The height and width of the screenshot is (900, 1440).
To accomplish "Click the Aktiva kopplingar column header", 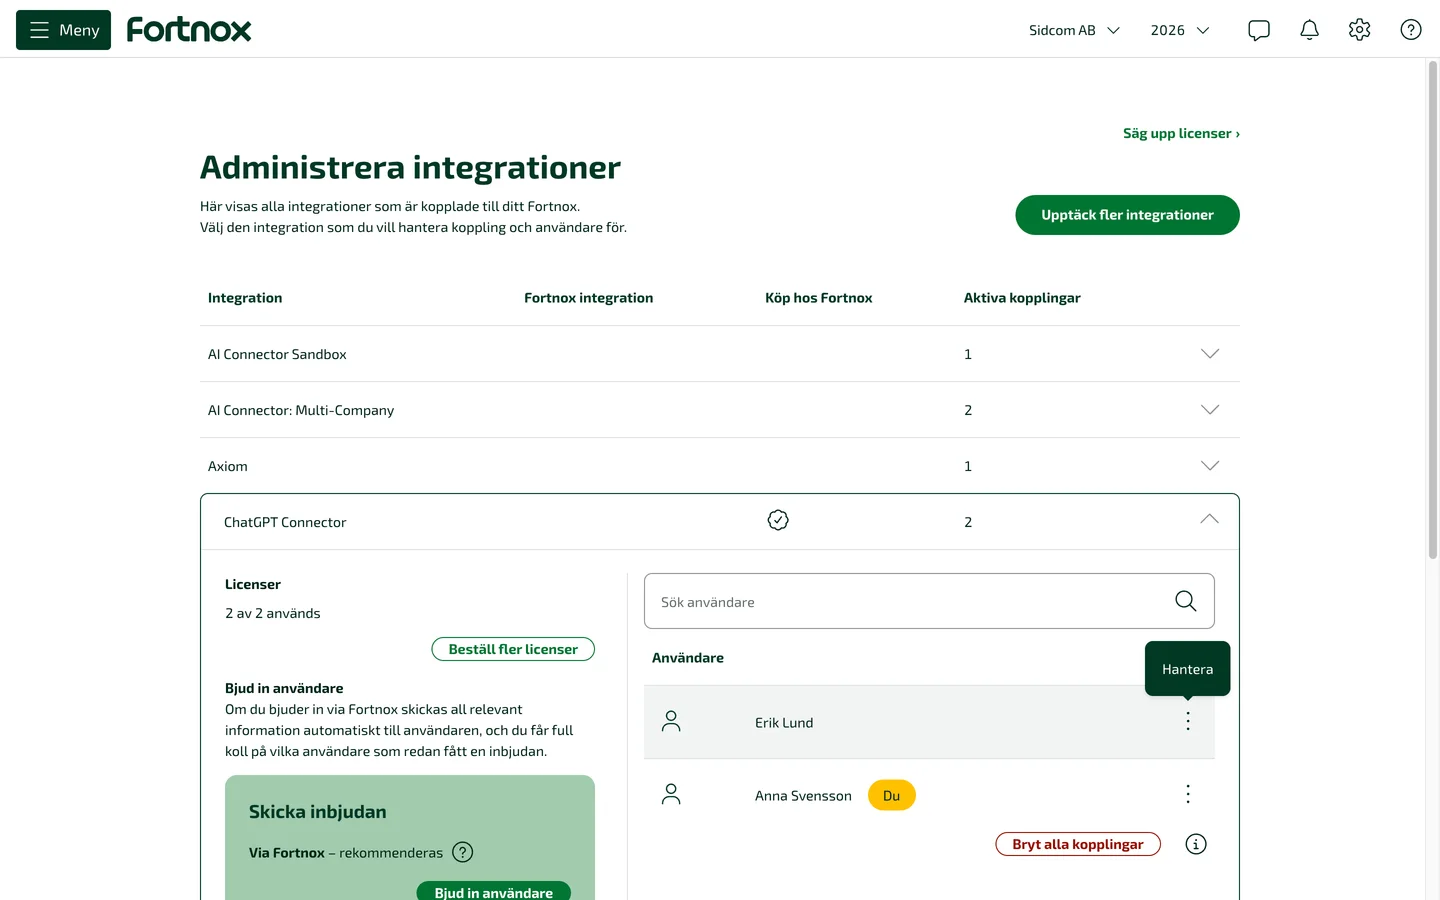I will tap(1022, 298).
